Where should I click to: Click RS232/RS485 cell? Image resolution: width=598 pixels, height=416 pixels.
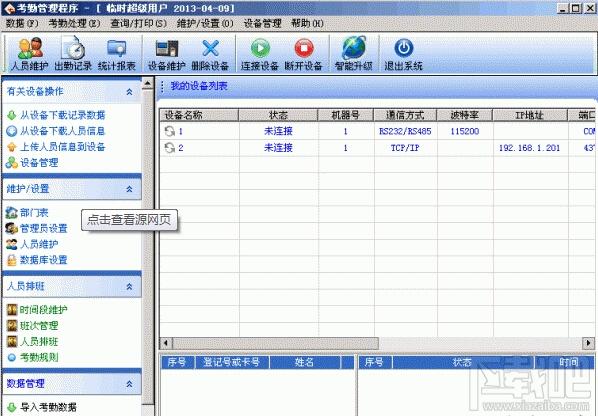pyautogui.click(x=405, y=131)
